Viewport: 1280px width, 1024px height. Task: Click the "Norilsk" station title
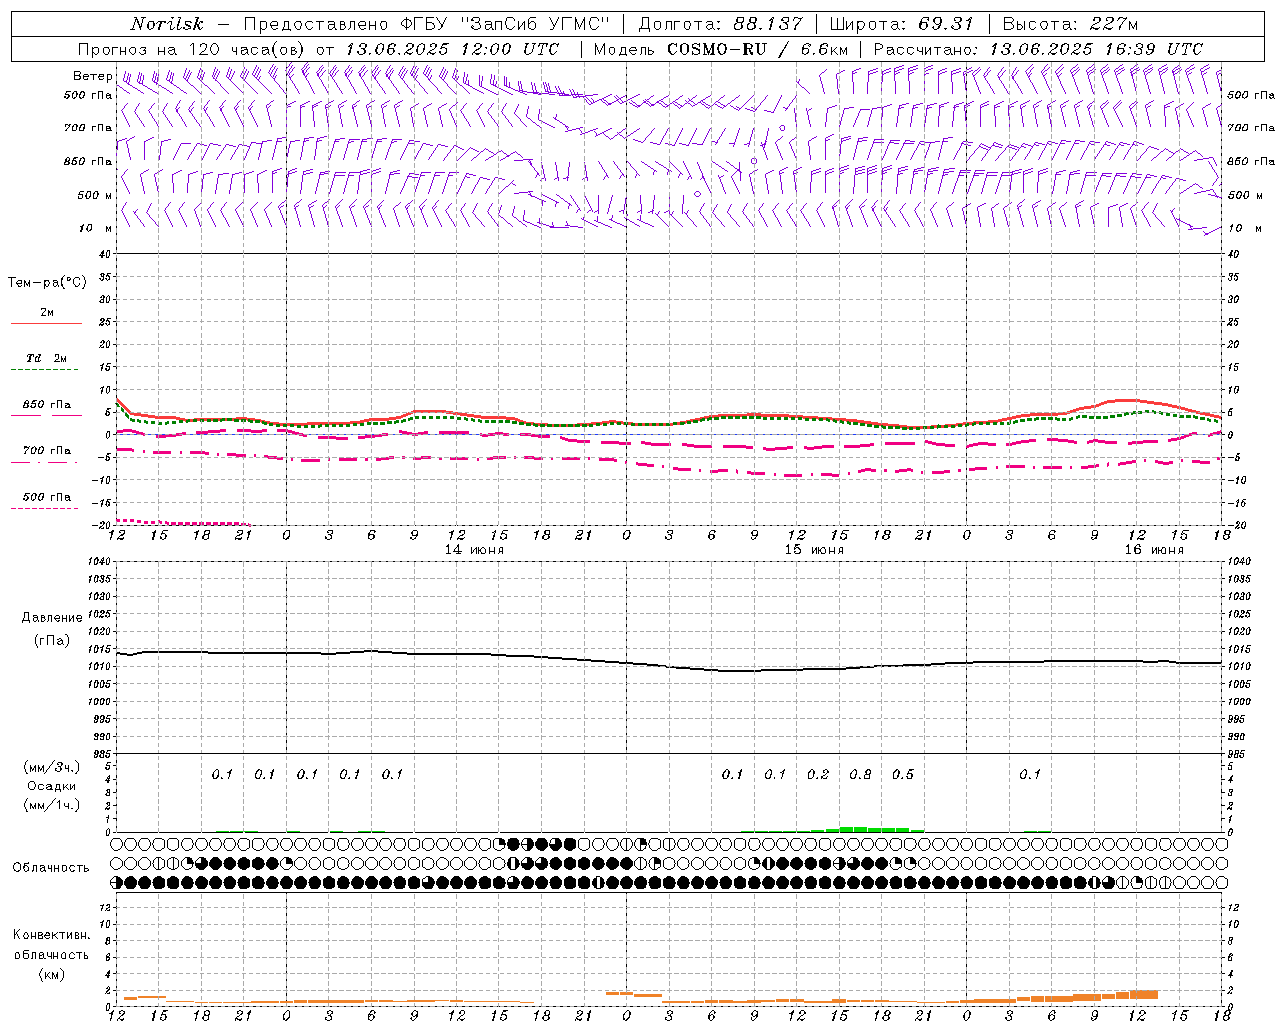click(x=166, y=24)
